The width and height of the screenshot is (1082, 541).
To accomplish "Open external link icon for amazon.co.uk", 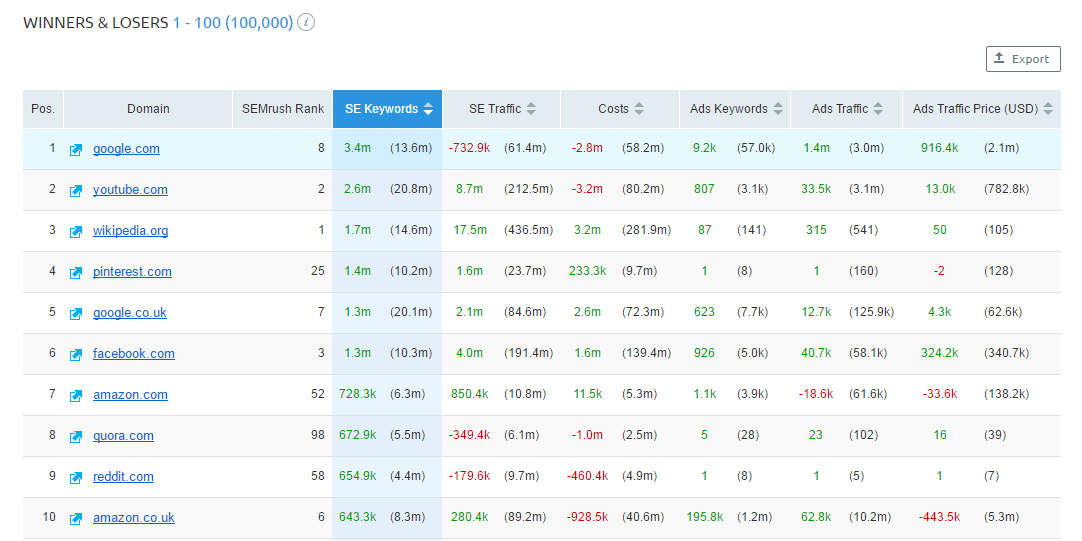I will coord(76,519).
